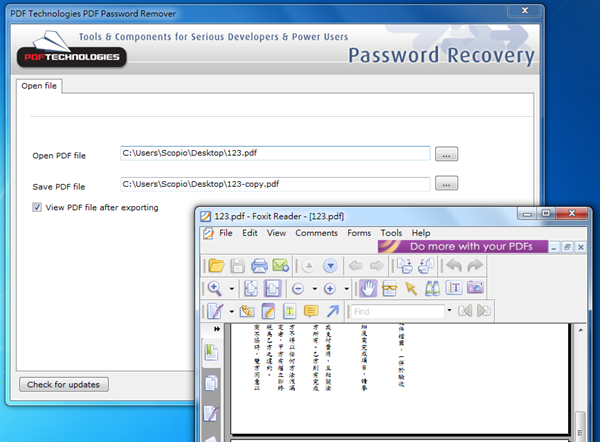Click the Find text box in Foxit
600x442 pixels.
click(x=398, y=312)
